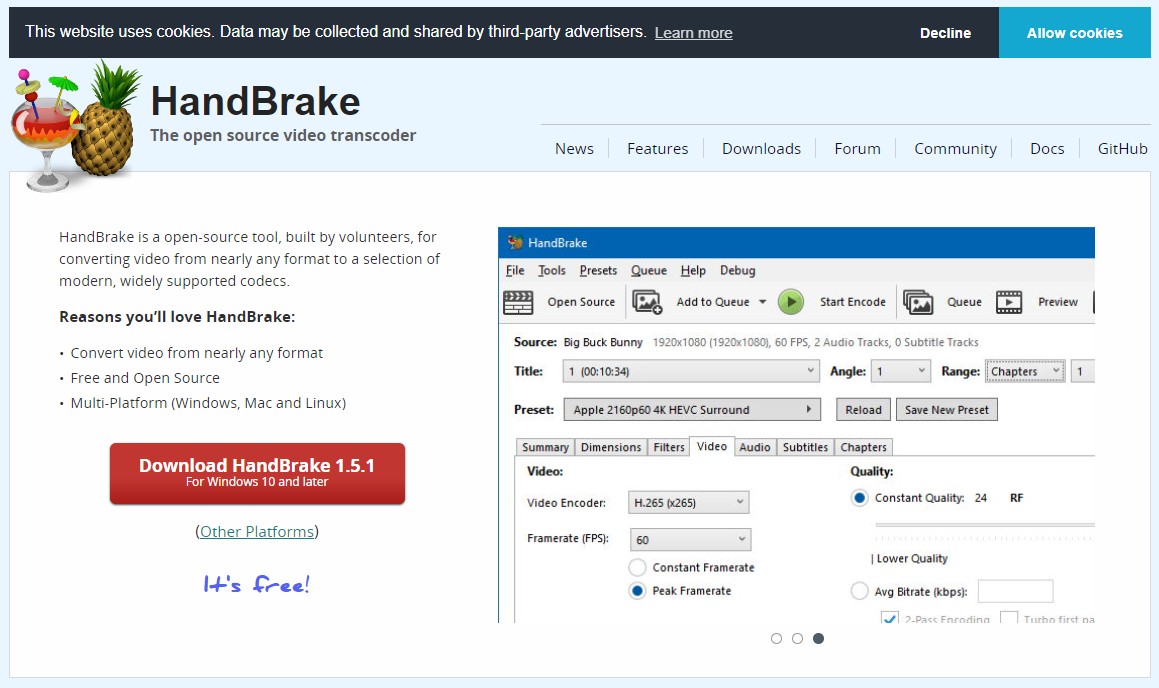Viewport: 1159px width, 688px height.
Task: Click the Save New Preset button
Action: pos(947,409)
